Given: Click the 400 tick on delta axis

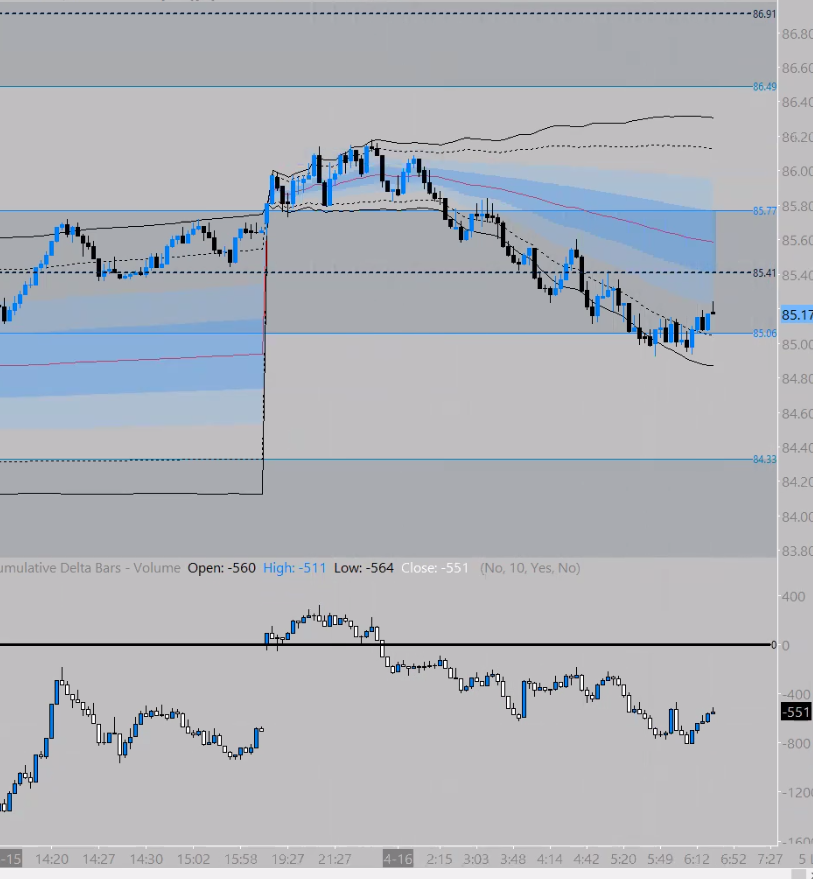Looking at the screenshot, I should click(x=793, y=596).
